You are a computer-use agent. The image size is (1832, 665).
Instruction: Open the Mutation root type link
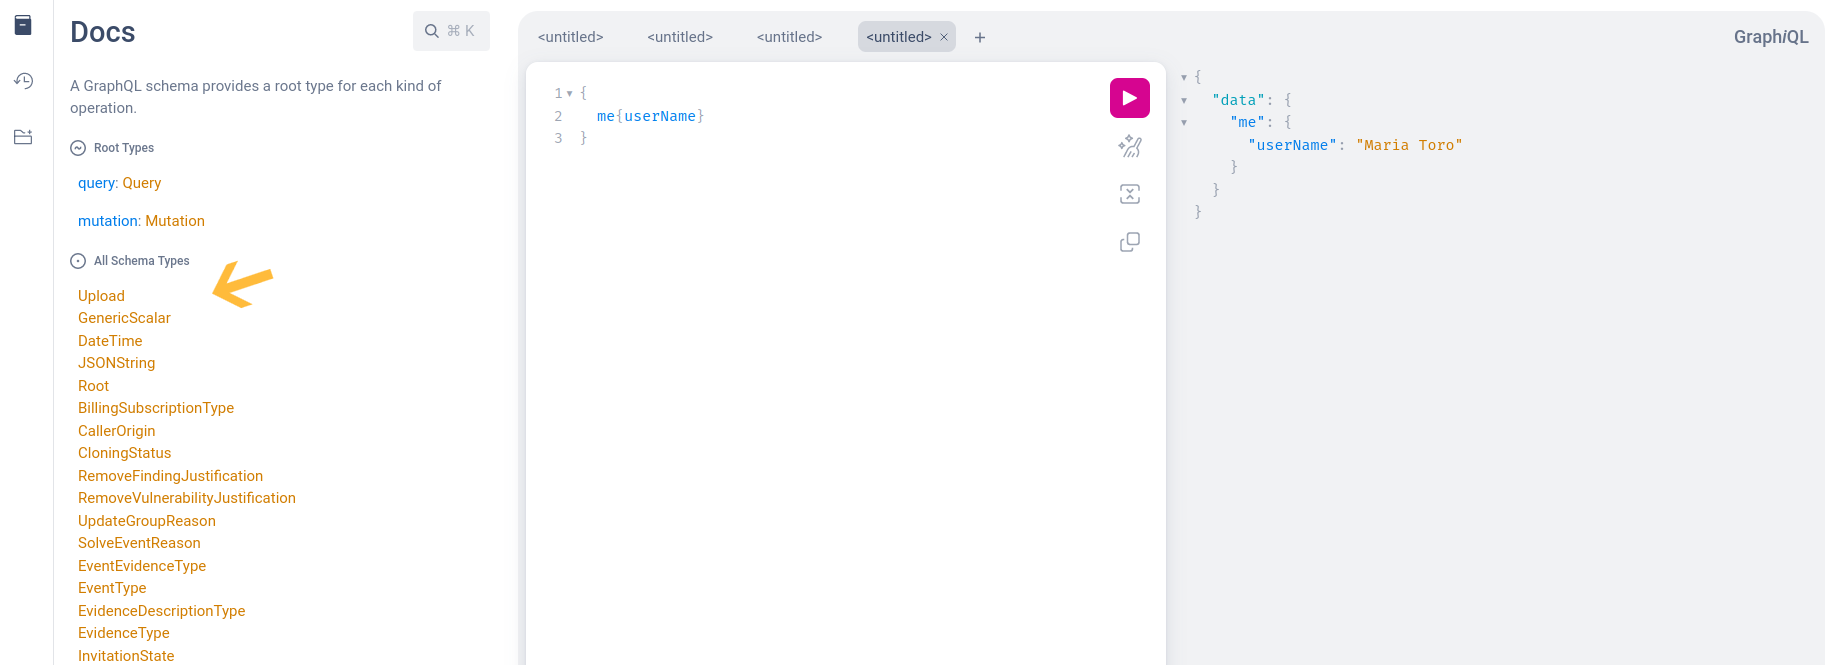[x=175, y=221]
